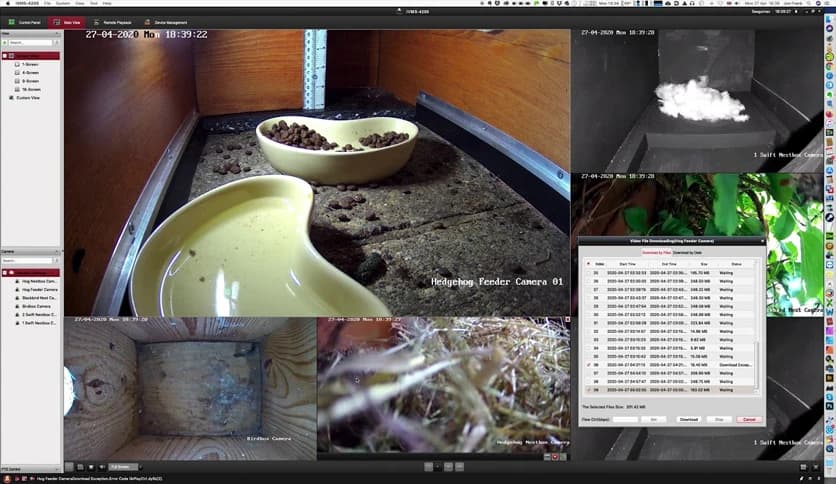Click the View panel search field

click(x=30, y=42)
